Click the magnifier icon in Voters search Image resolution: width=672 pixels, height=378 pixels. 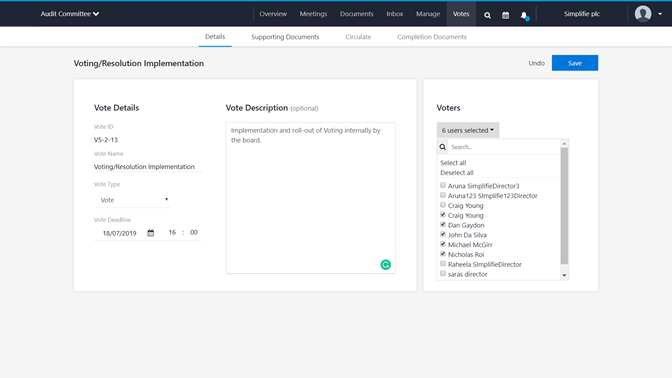443,147
